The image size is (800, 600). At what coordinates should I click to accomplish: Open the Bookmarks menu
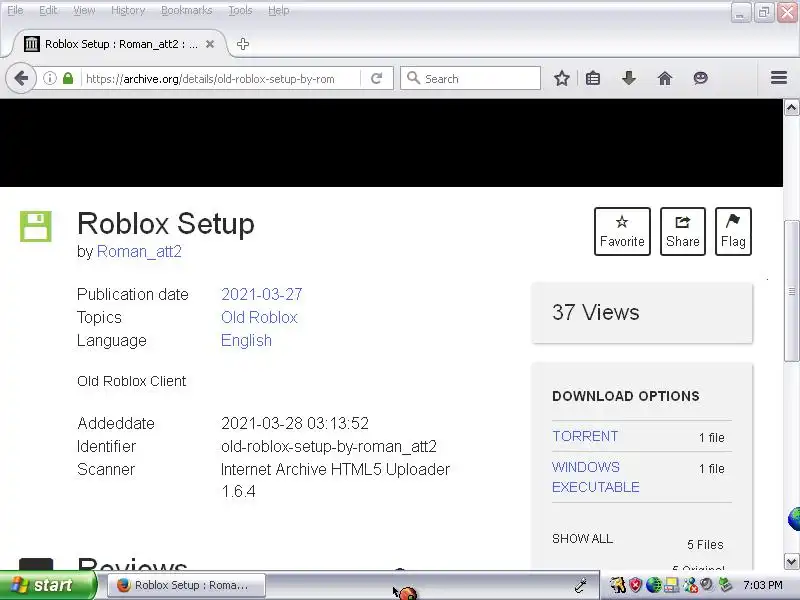pos(186,10)
